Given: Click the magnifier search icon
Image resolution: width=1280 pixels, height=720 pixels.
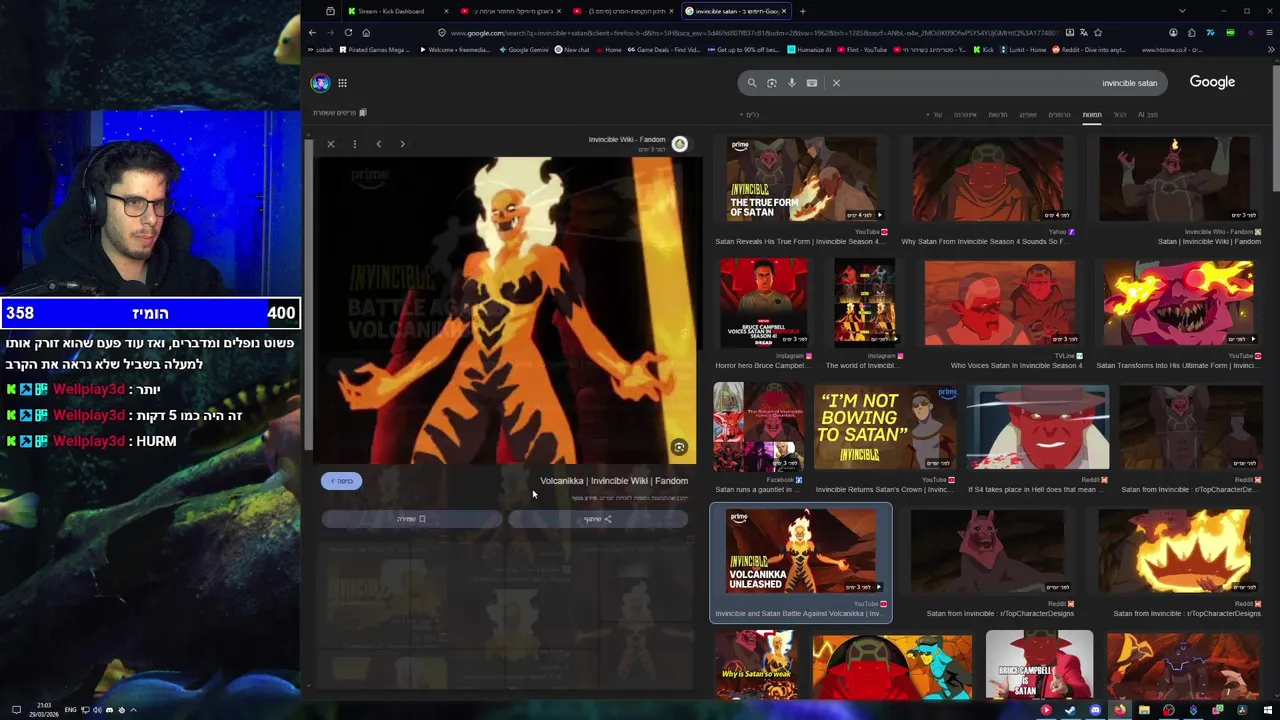Looking at the screenshot, I should [x=752, y=83].
